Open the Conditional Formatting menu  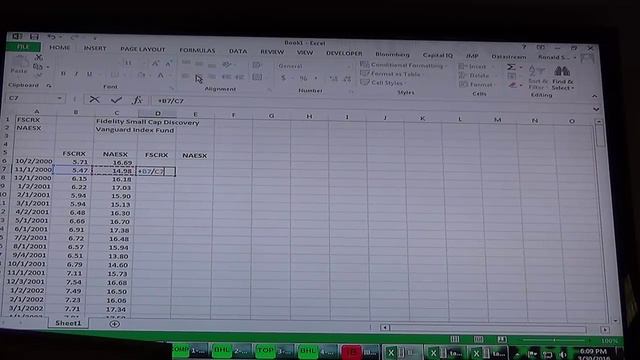[x=403, y=65]
